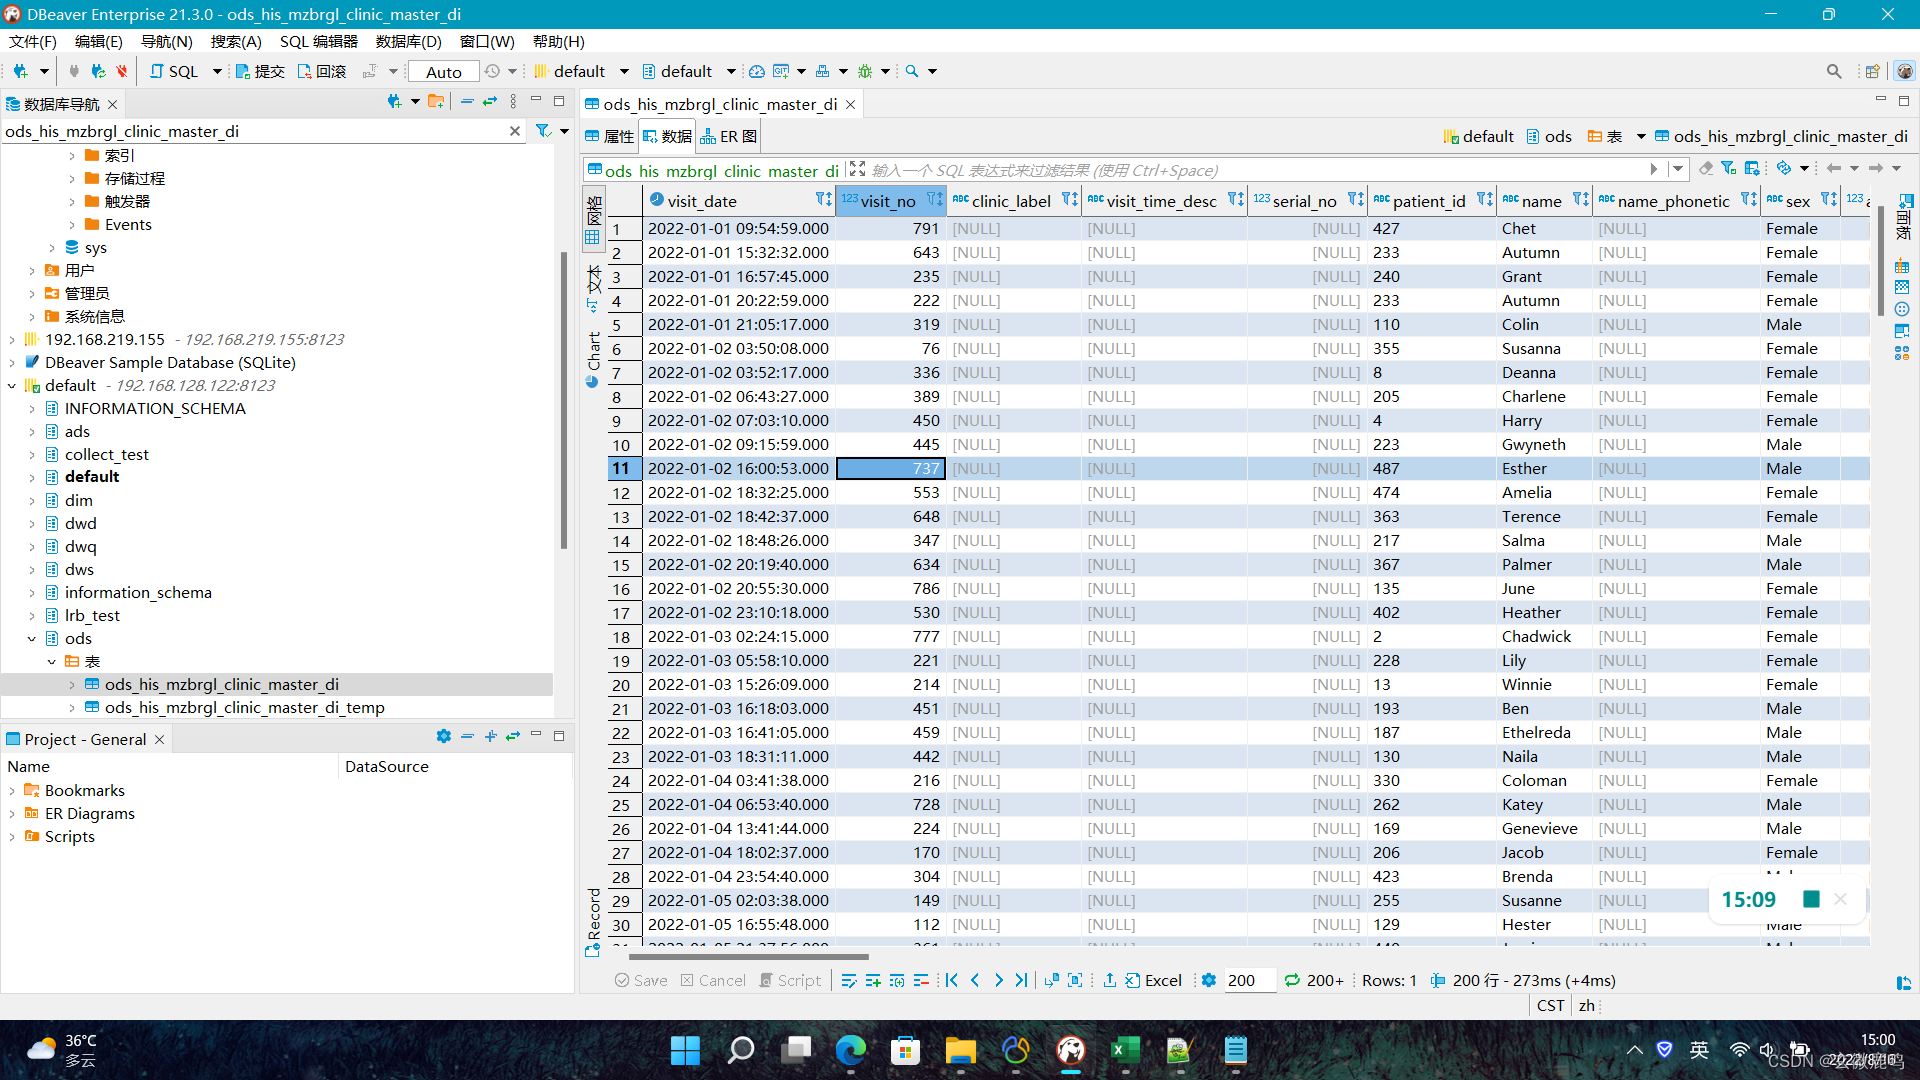
Task: Click add row icon in bottom toolbar
Action: 873,981
